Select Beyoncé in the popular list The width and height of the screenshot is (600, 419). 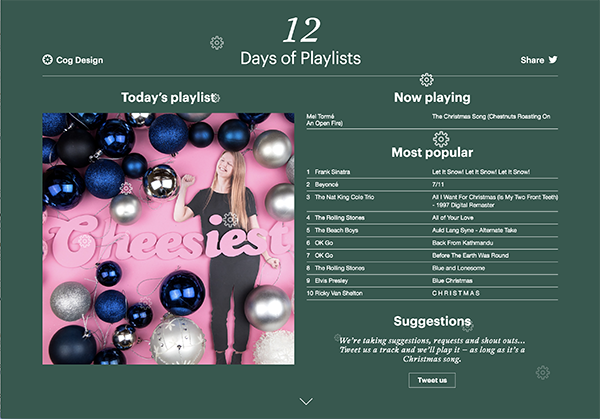326,184
